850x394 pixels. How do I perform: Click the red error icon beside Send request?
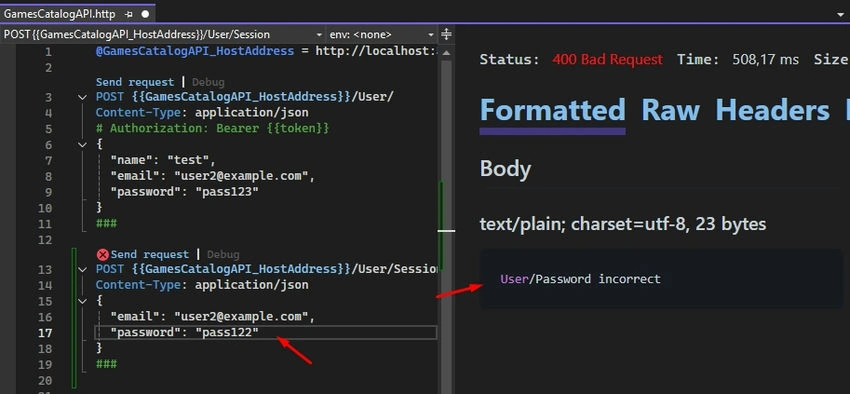pos(102,254)
